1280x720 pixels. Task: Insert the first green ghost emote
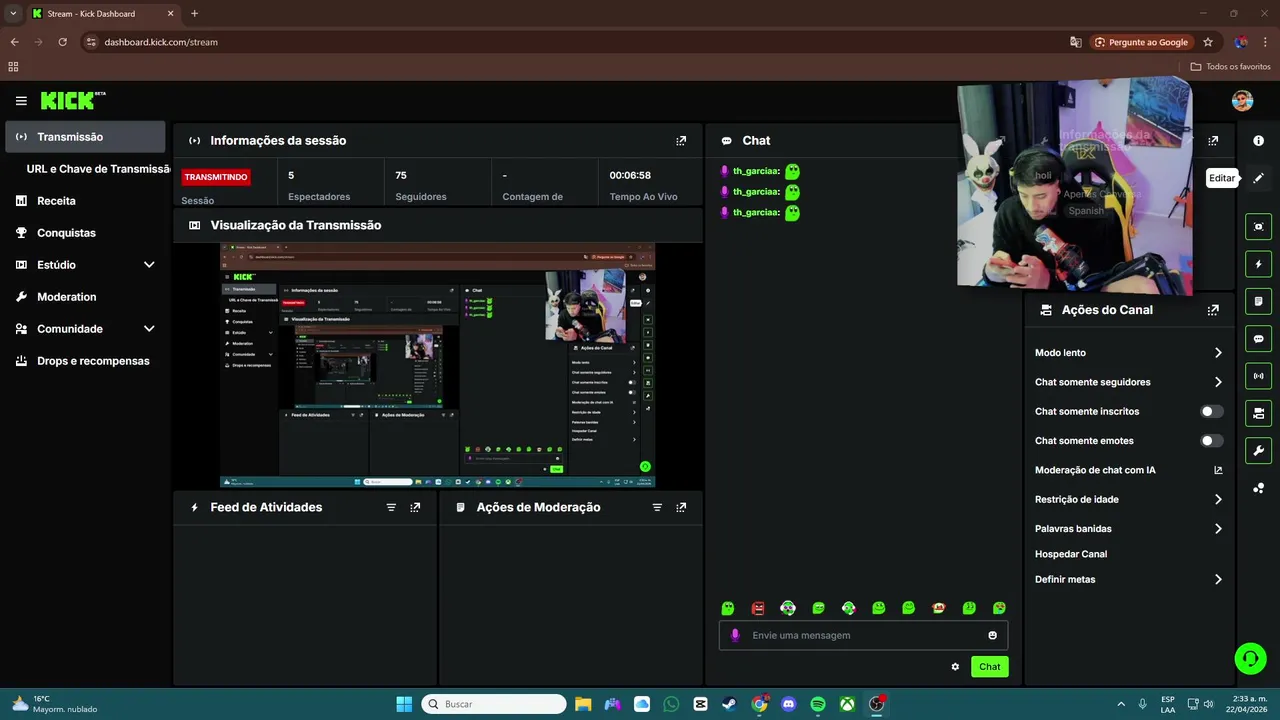[x=728, y=608]
